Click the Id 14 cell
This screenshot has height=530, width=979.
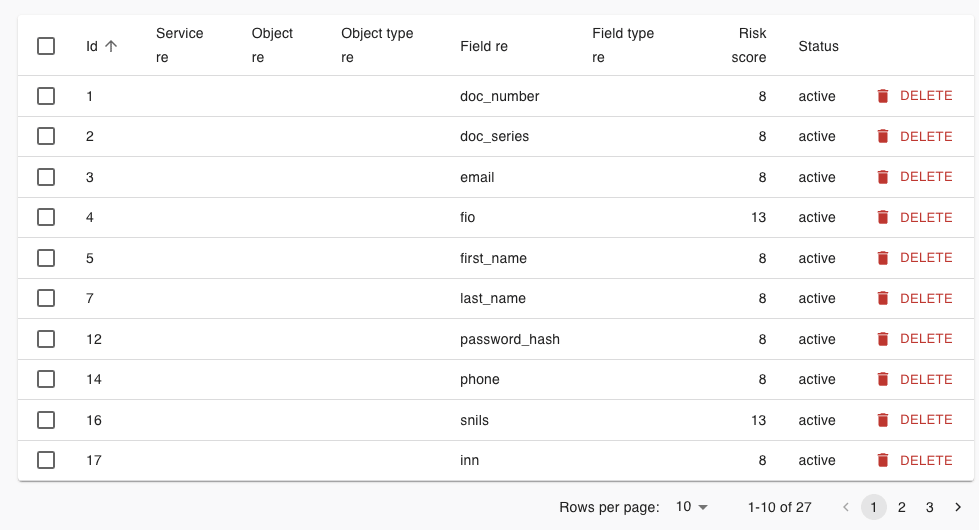94,379
